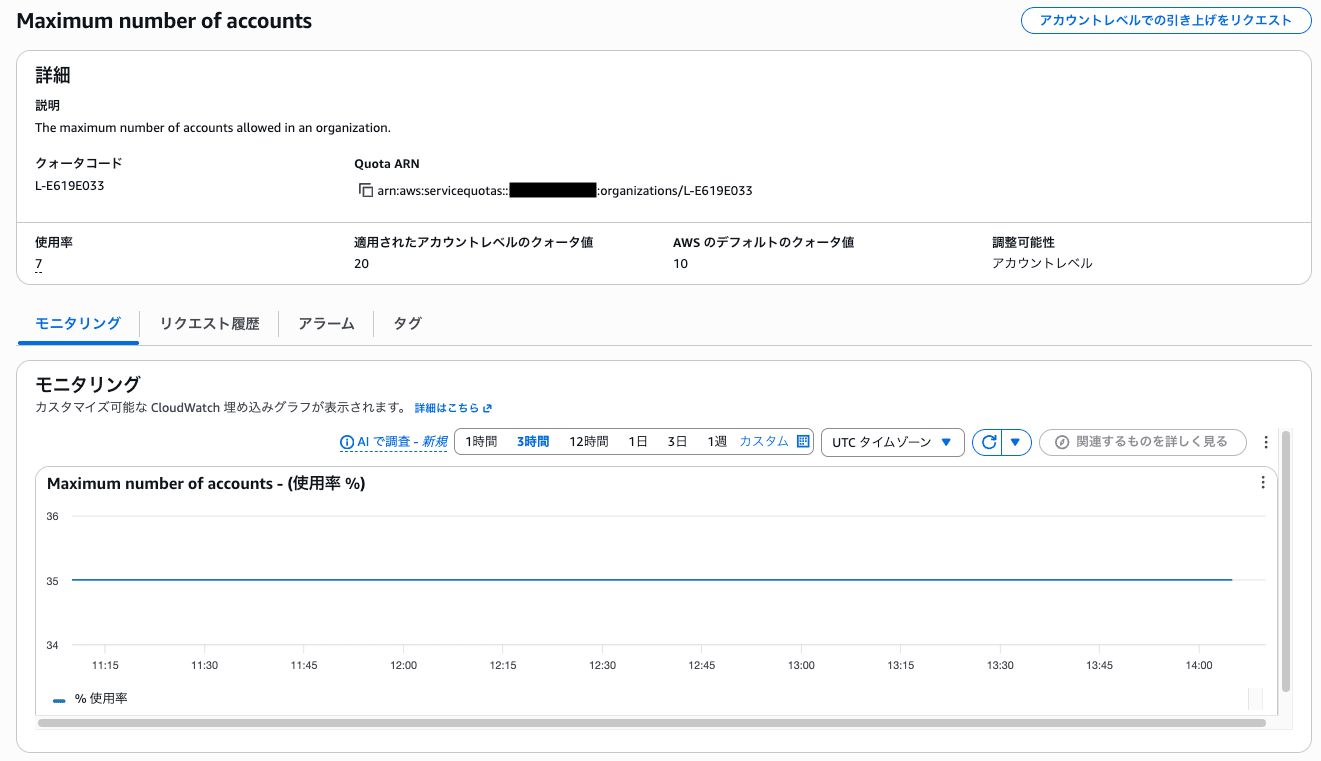Toggle the % 使用率 legend series

click(90, 698)
